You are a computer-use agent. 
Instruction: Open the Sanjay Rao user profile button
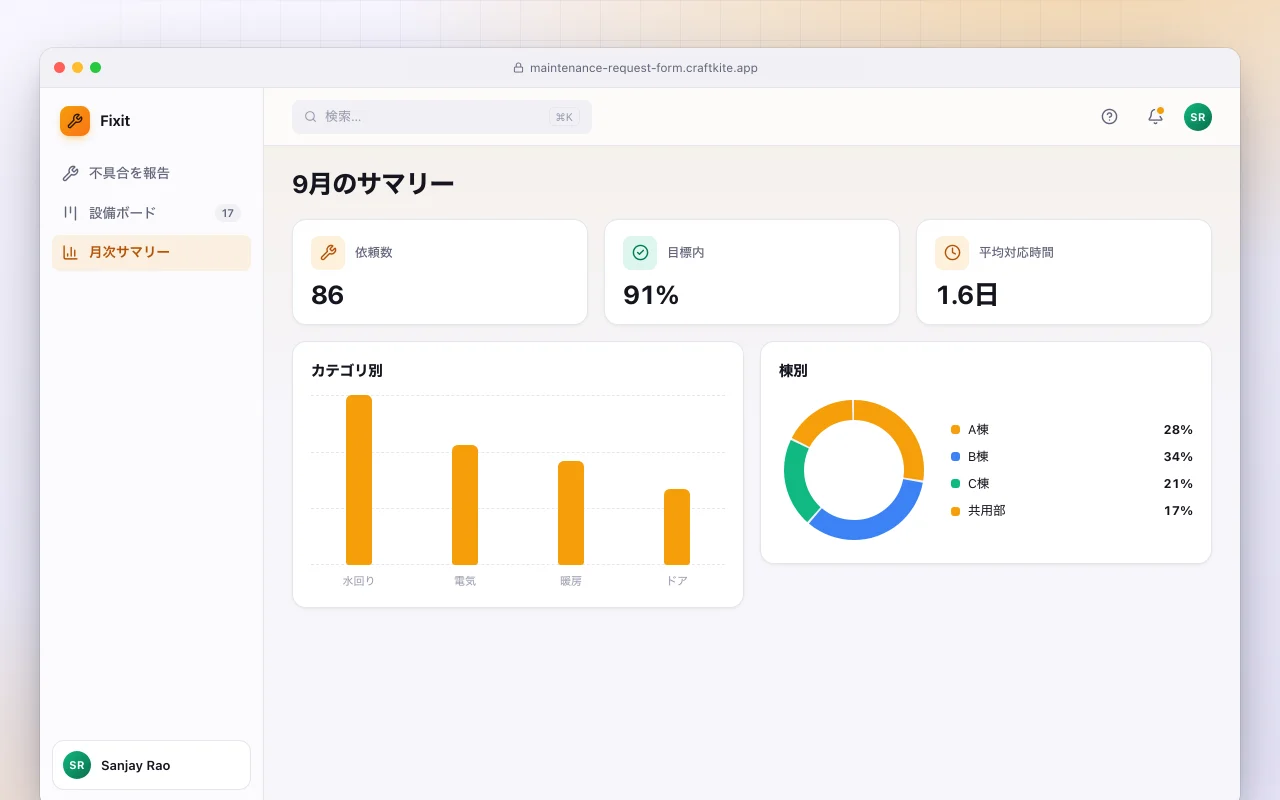pyautogui.click(x=151, y=766)
